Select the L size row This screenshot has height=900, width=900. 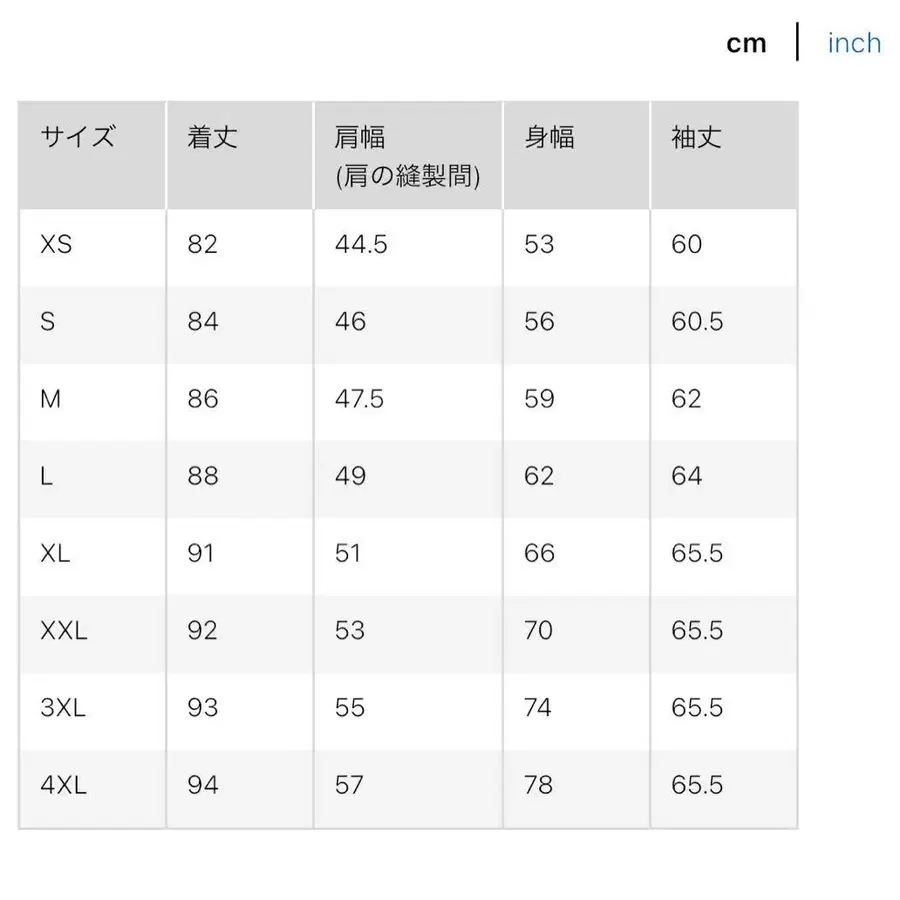point(45,477)
